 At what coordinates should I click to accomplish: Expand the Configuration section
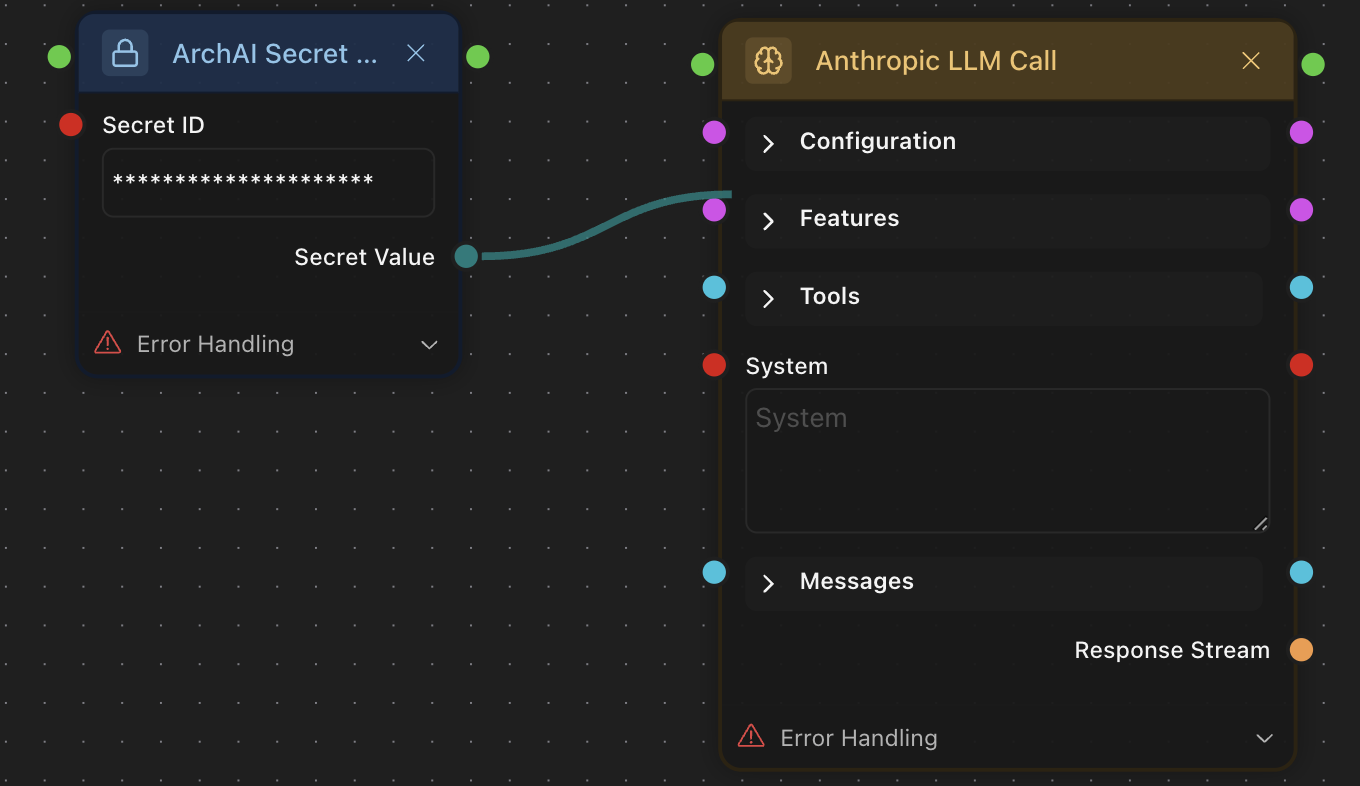[x=768, y=143]
